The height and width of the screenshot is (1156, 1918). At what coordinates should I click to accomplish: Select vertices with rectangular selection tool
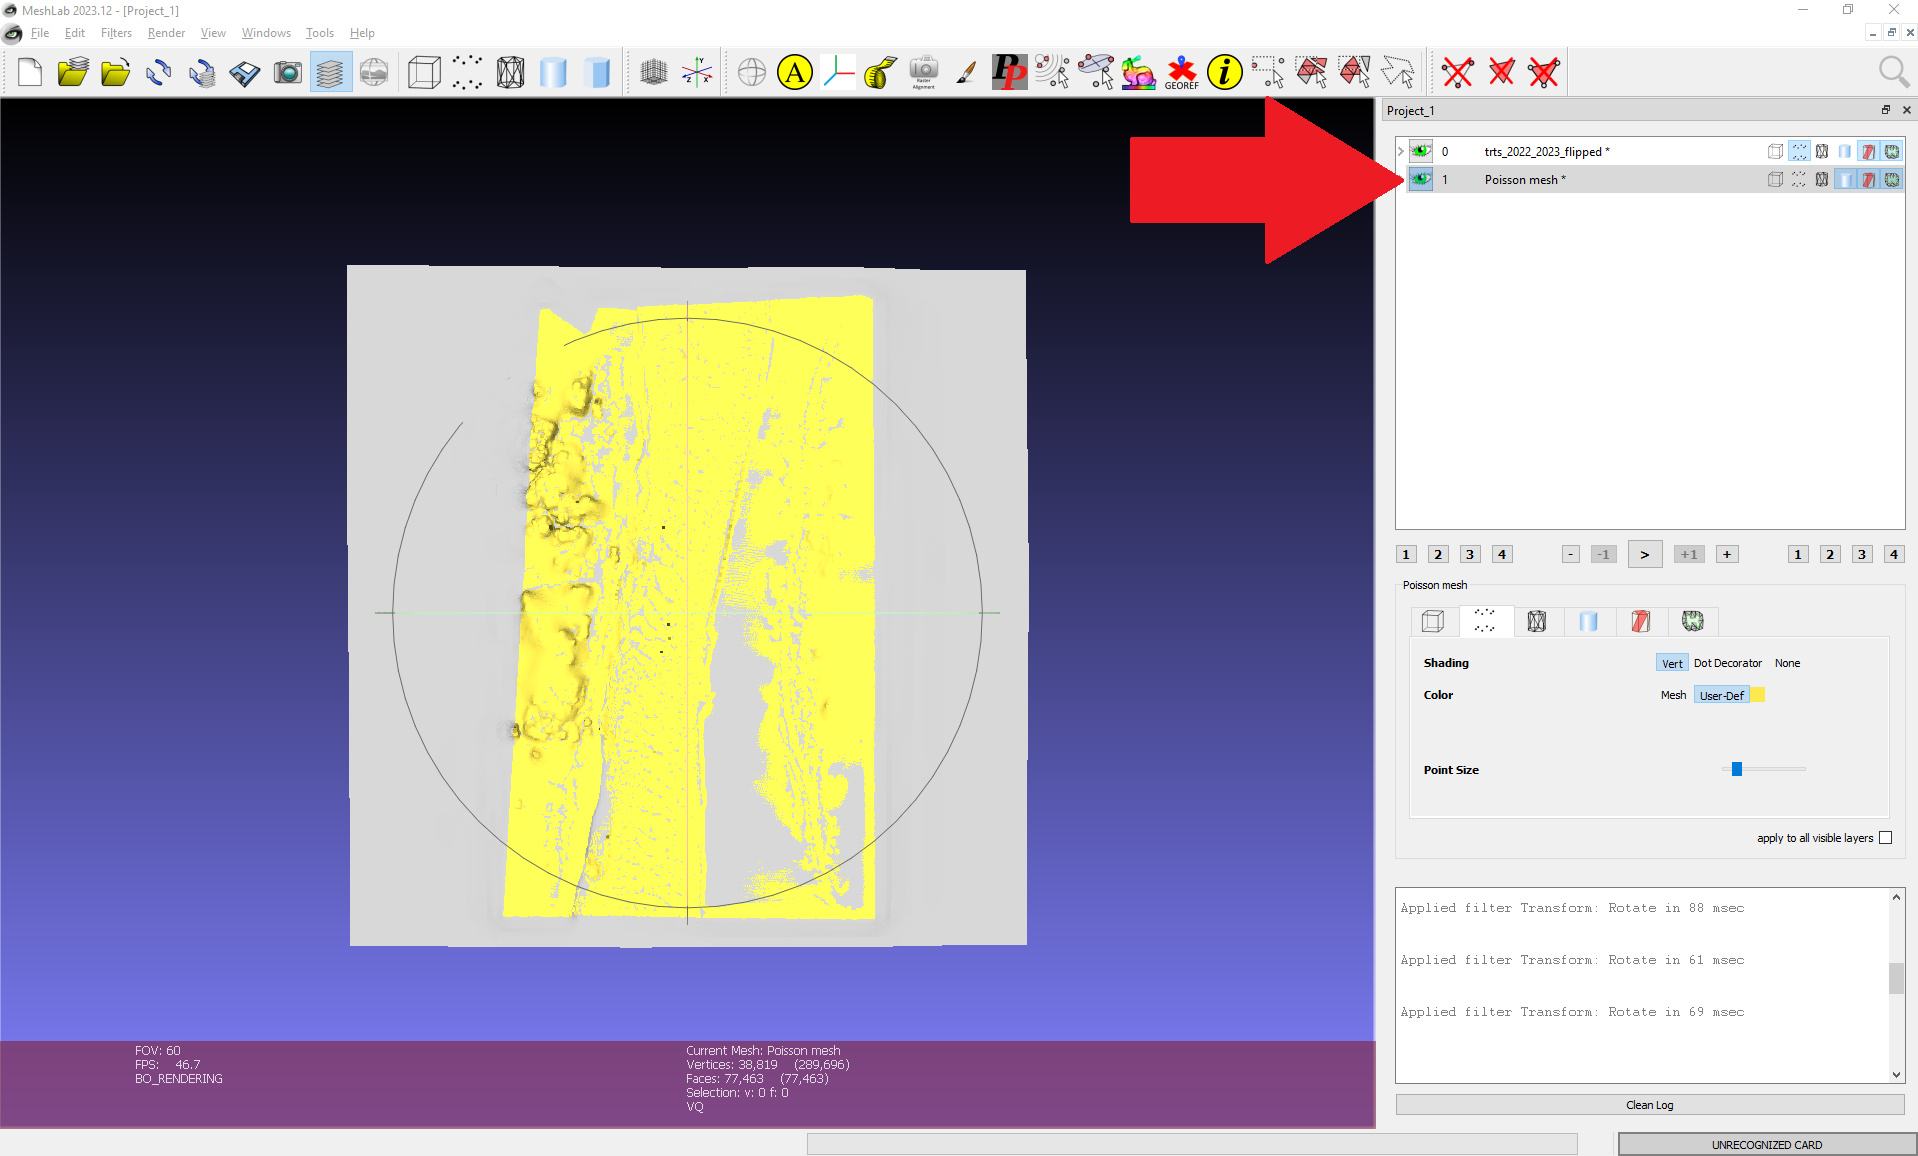[x=1268, y=72]
